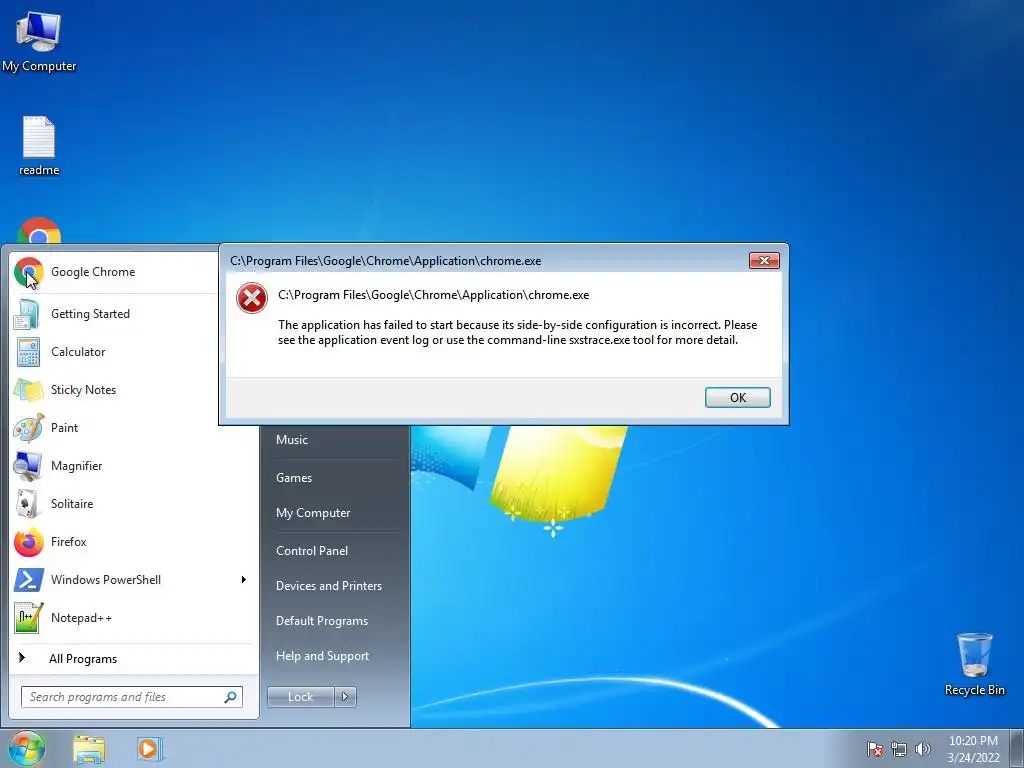1024x768 pixels.
Task: Open Devices and Printers
Action: tap(328, 586)
